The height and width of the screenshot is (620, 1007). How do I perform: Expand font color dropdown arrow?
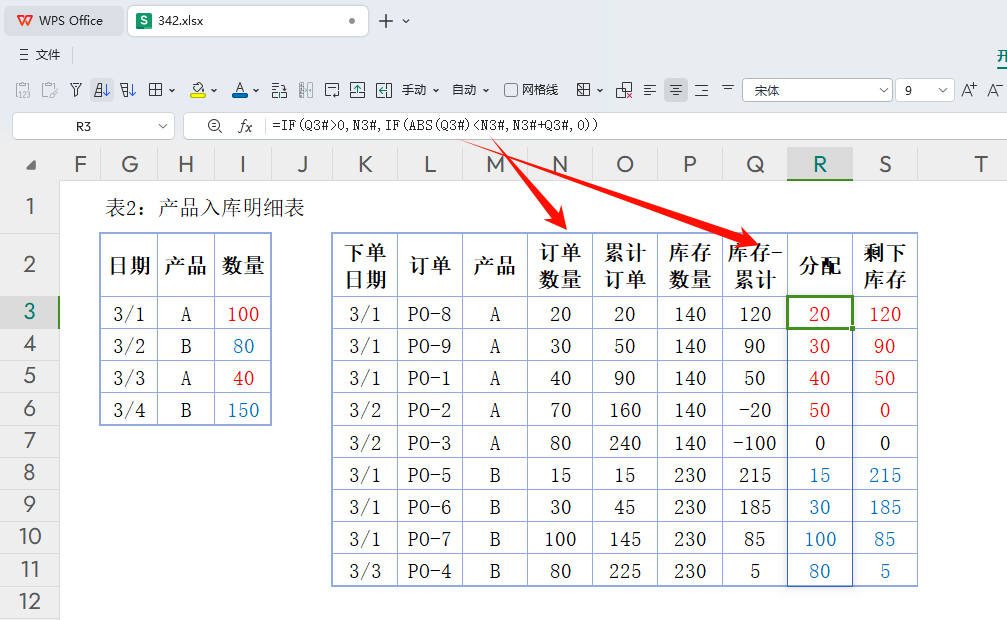pyautogui.click(x=256, y=91)
